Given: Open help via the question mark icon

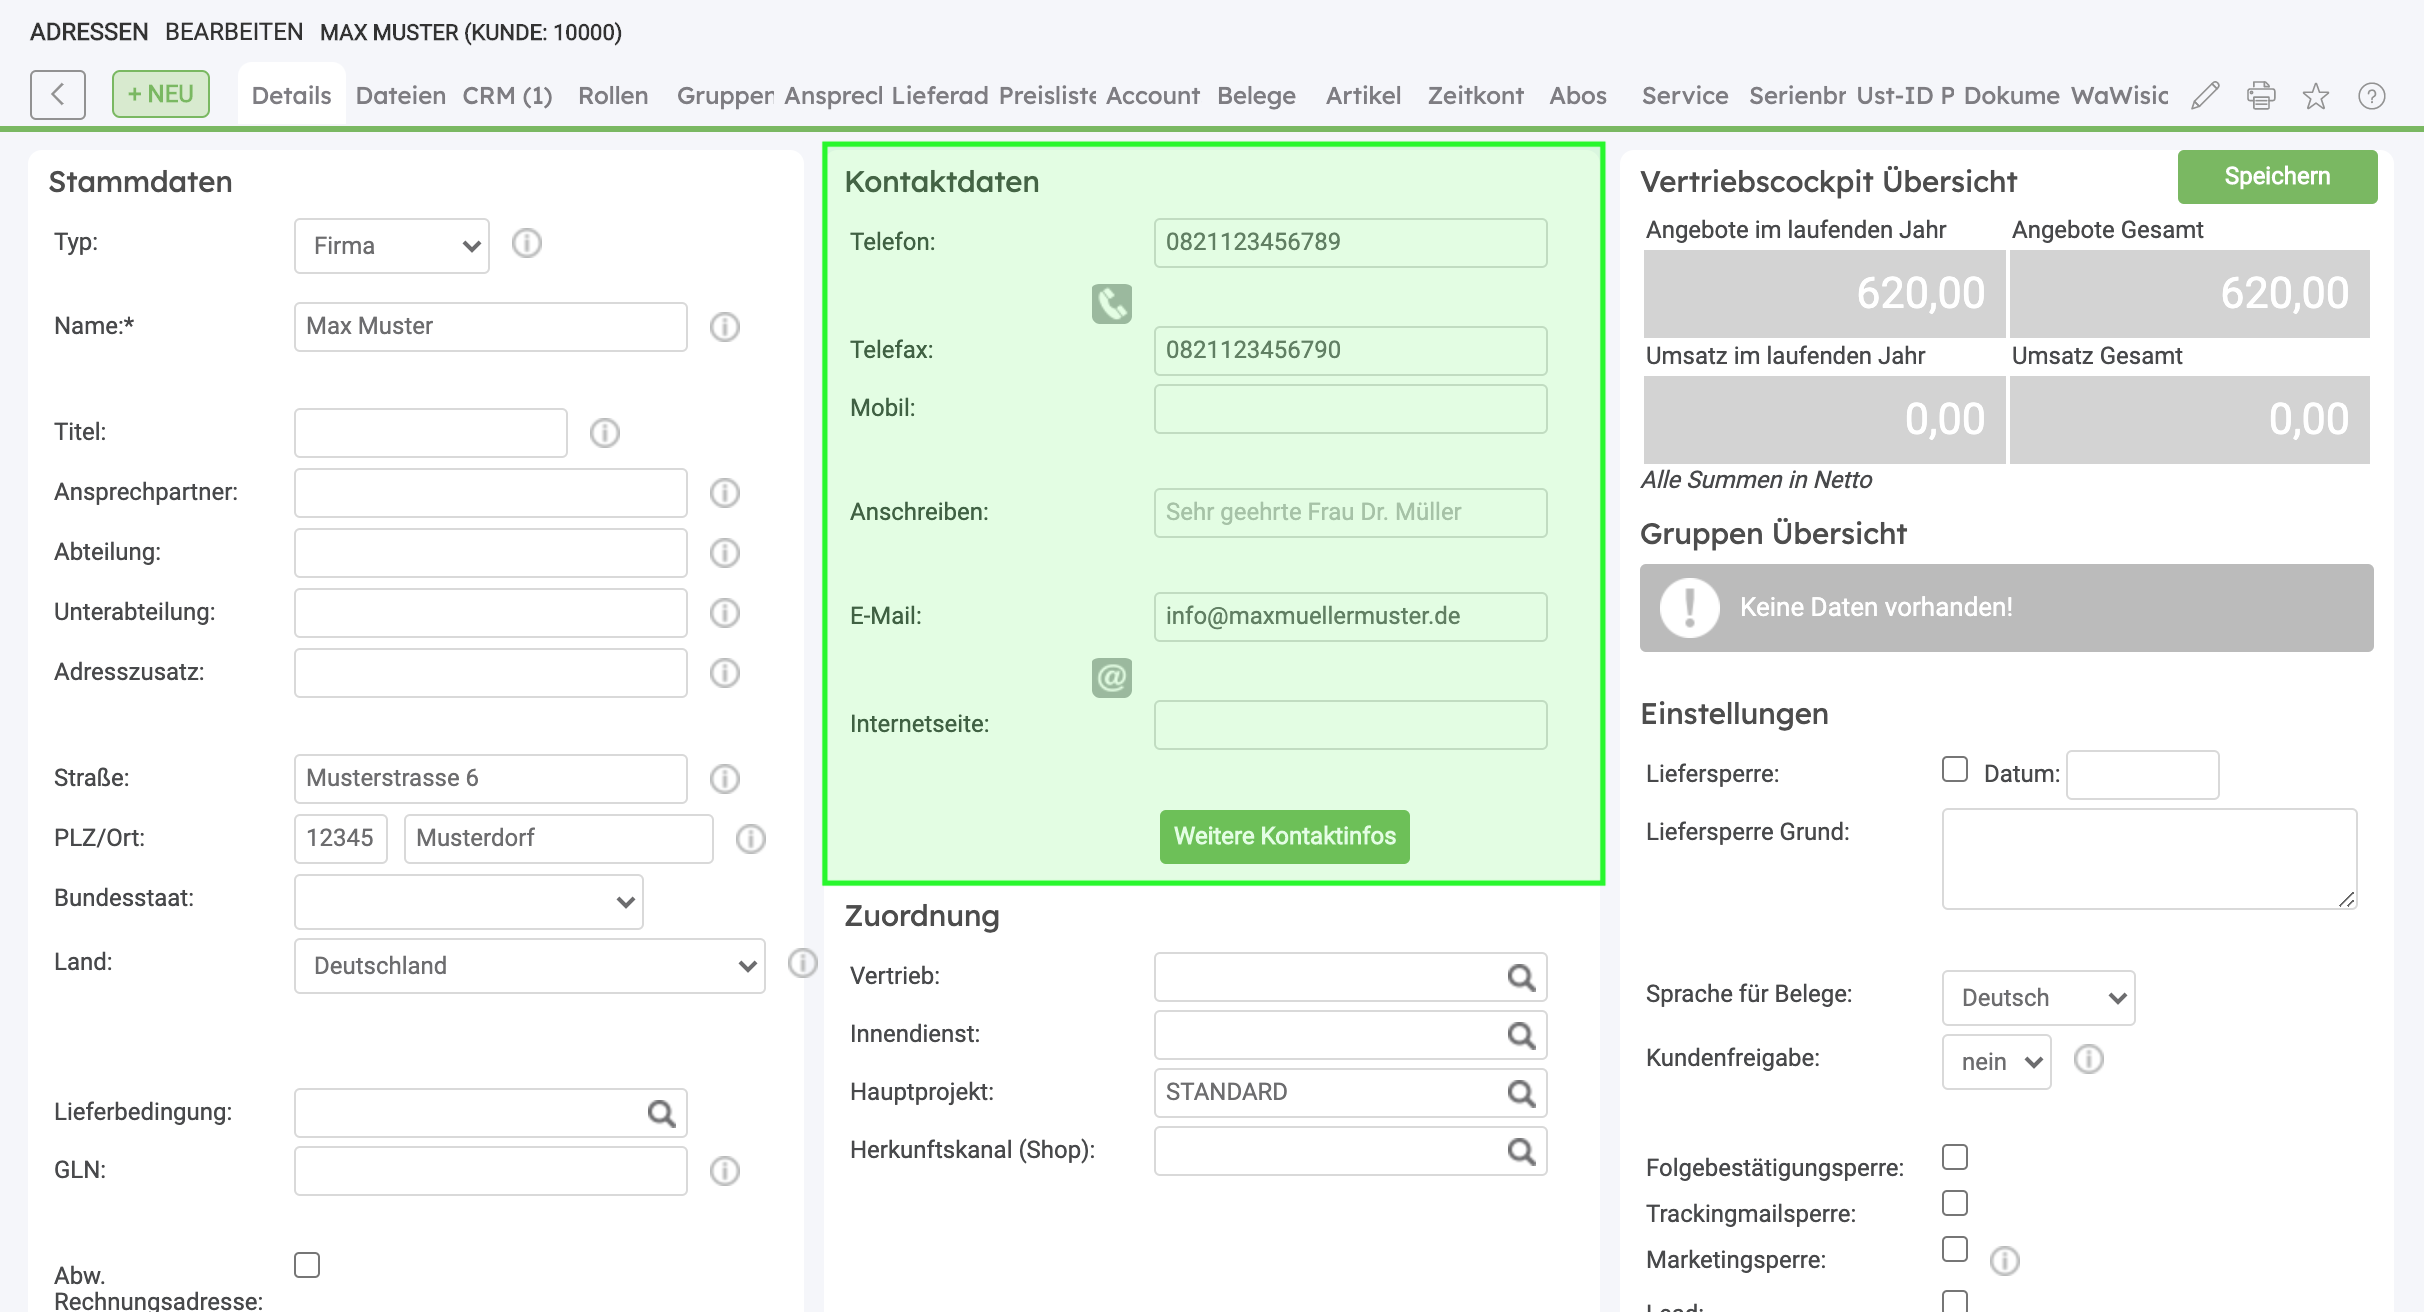Looking at the screenshot, I should 2371,95.
